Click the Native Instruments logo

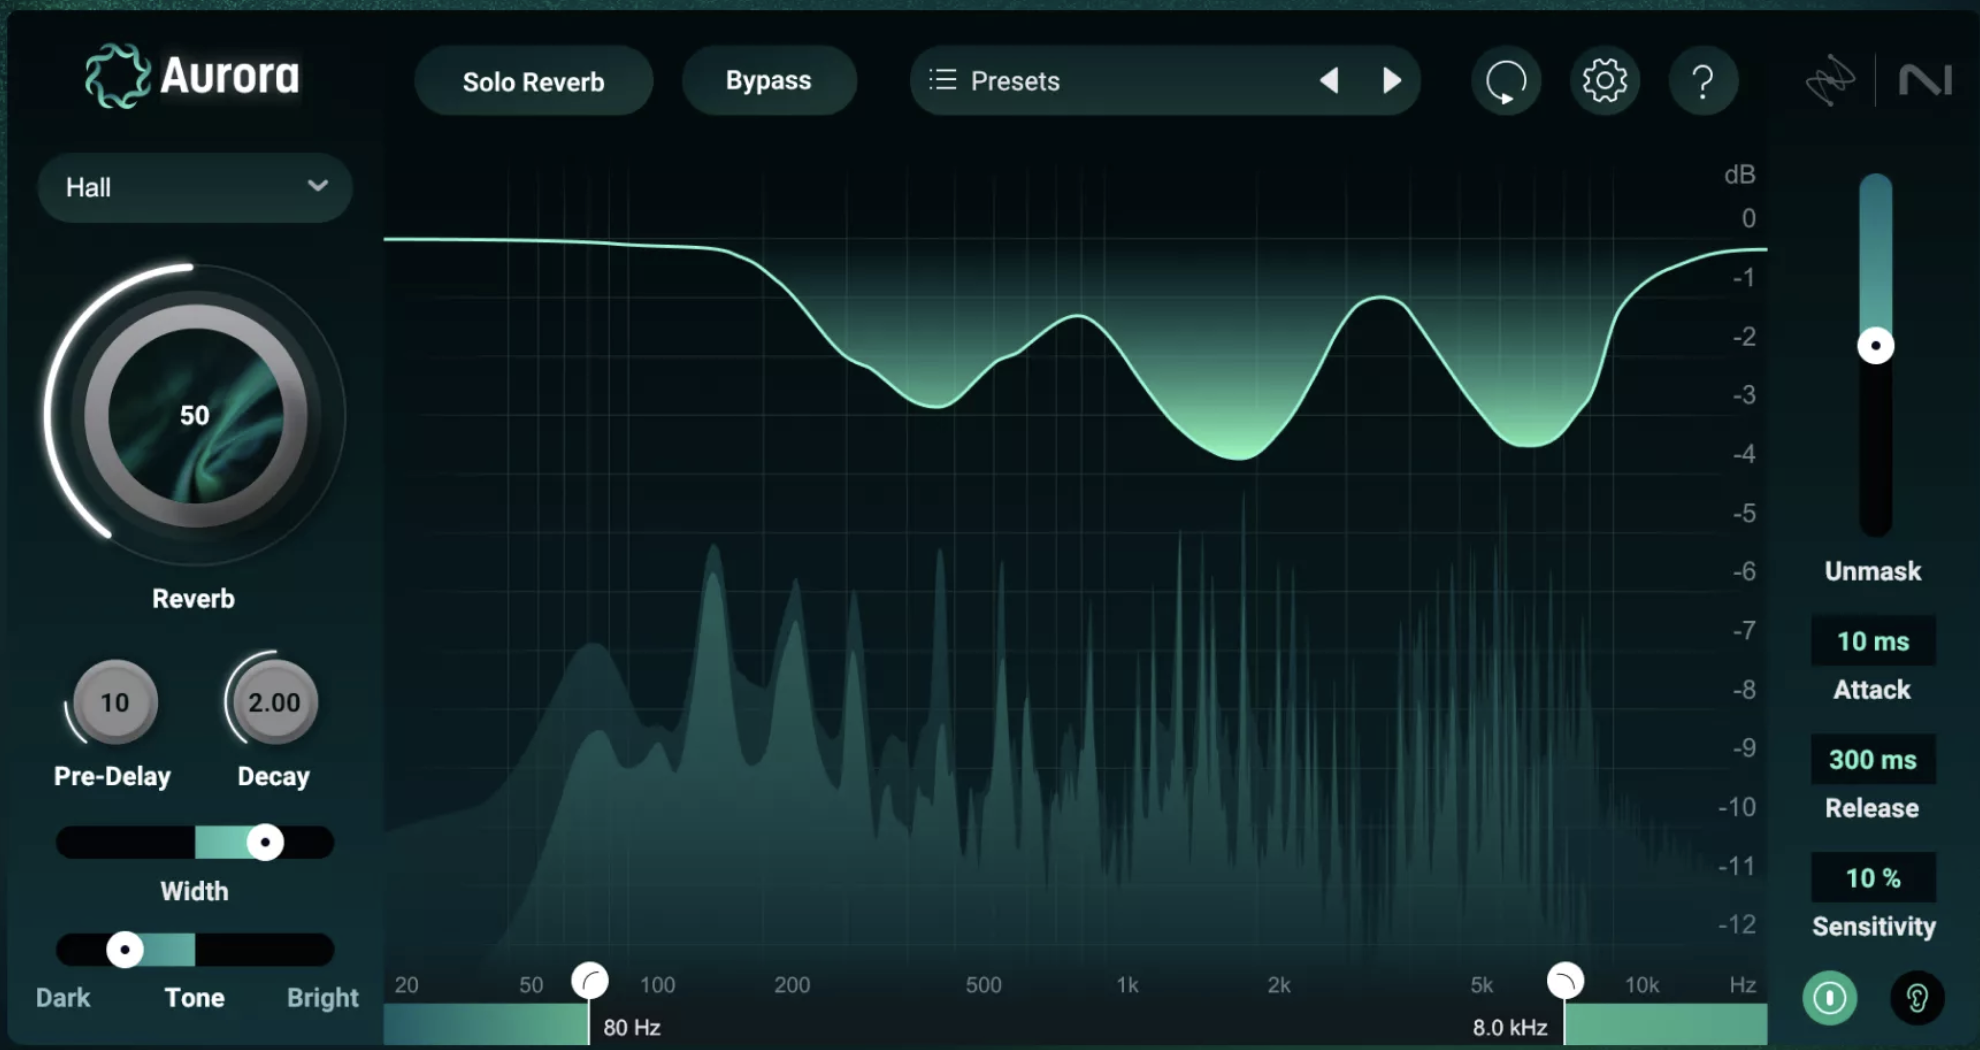click(x=1928, y=77)
